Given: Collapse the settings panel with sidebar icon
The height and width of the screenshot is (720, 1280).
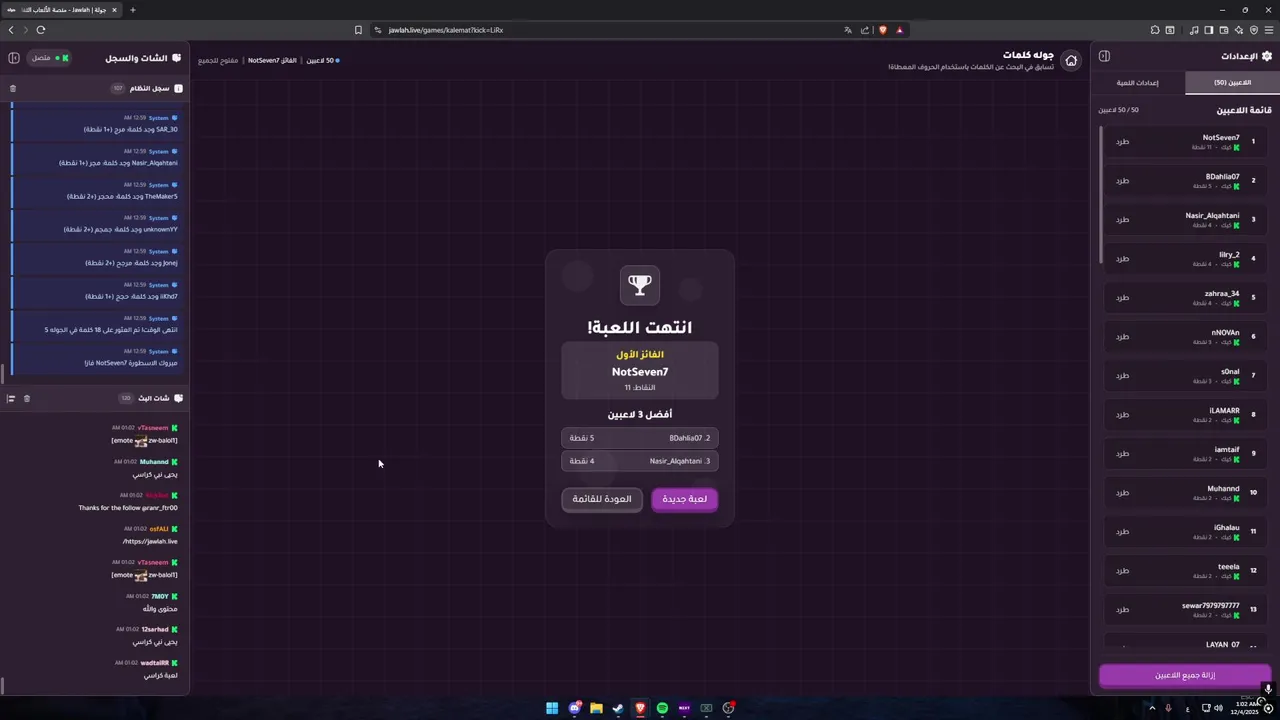Looking at the screenshot, I should tap(1104, 56).
